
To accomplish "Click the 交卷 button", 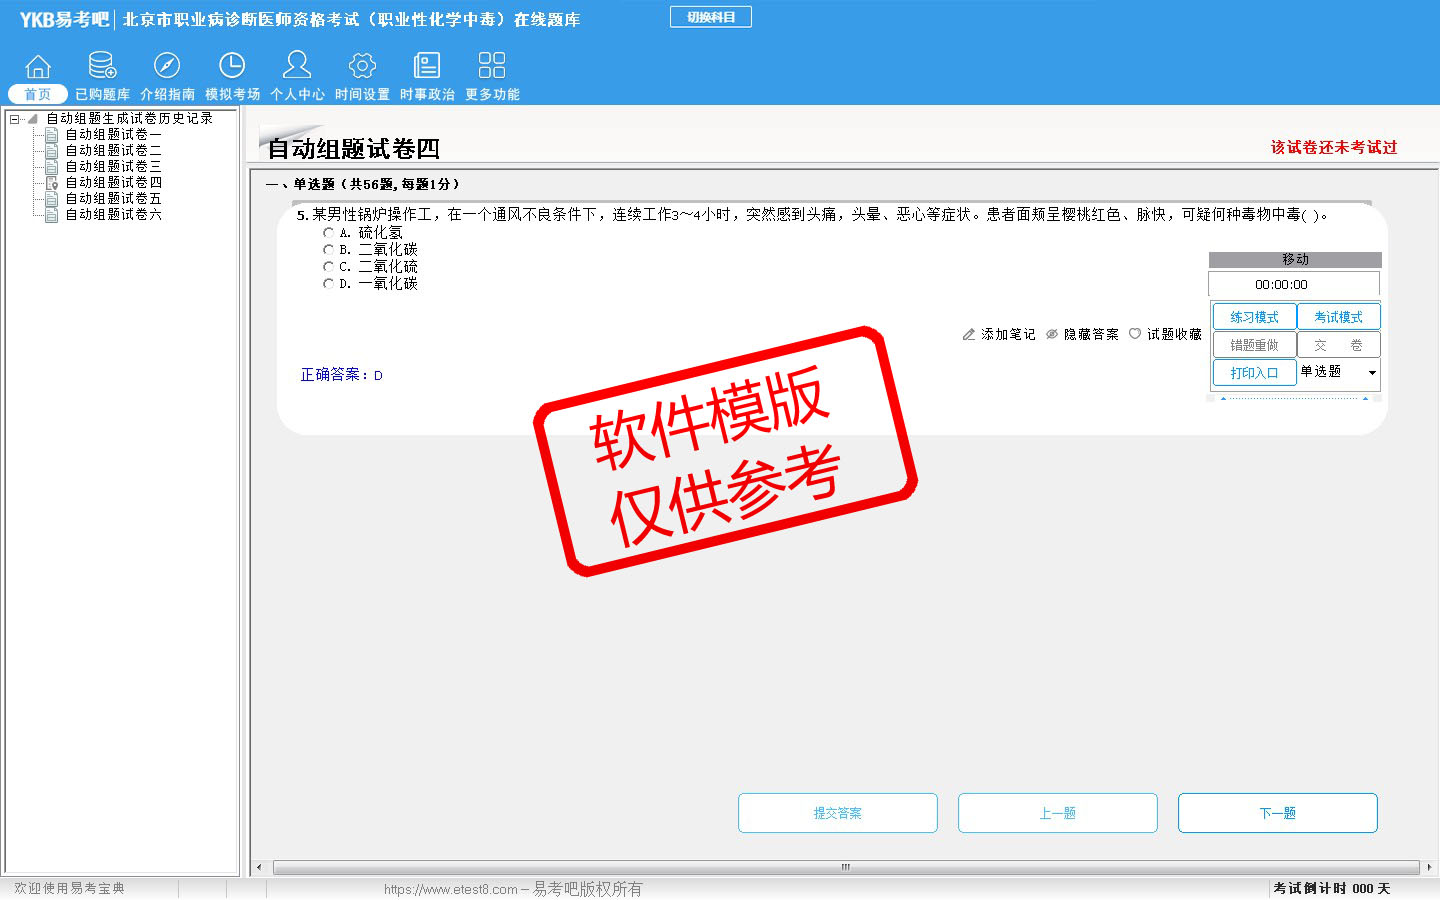I will (1338, 345).
